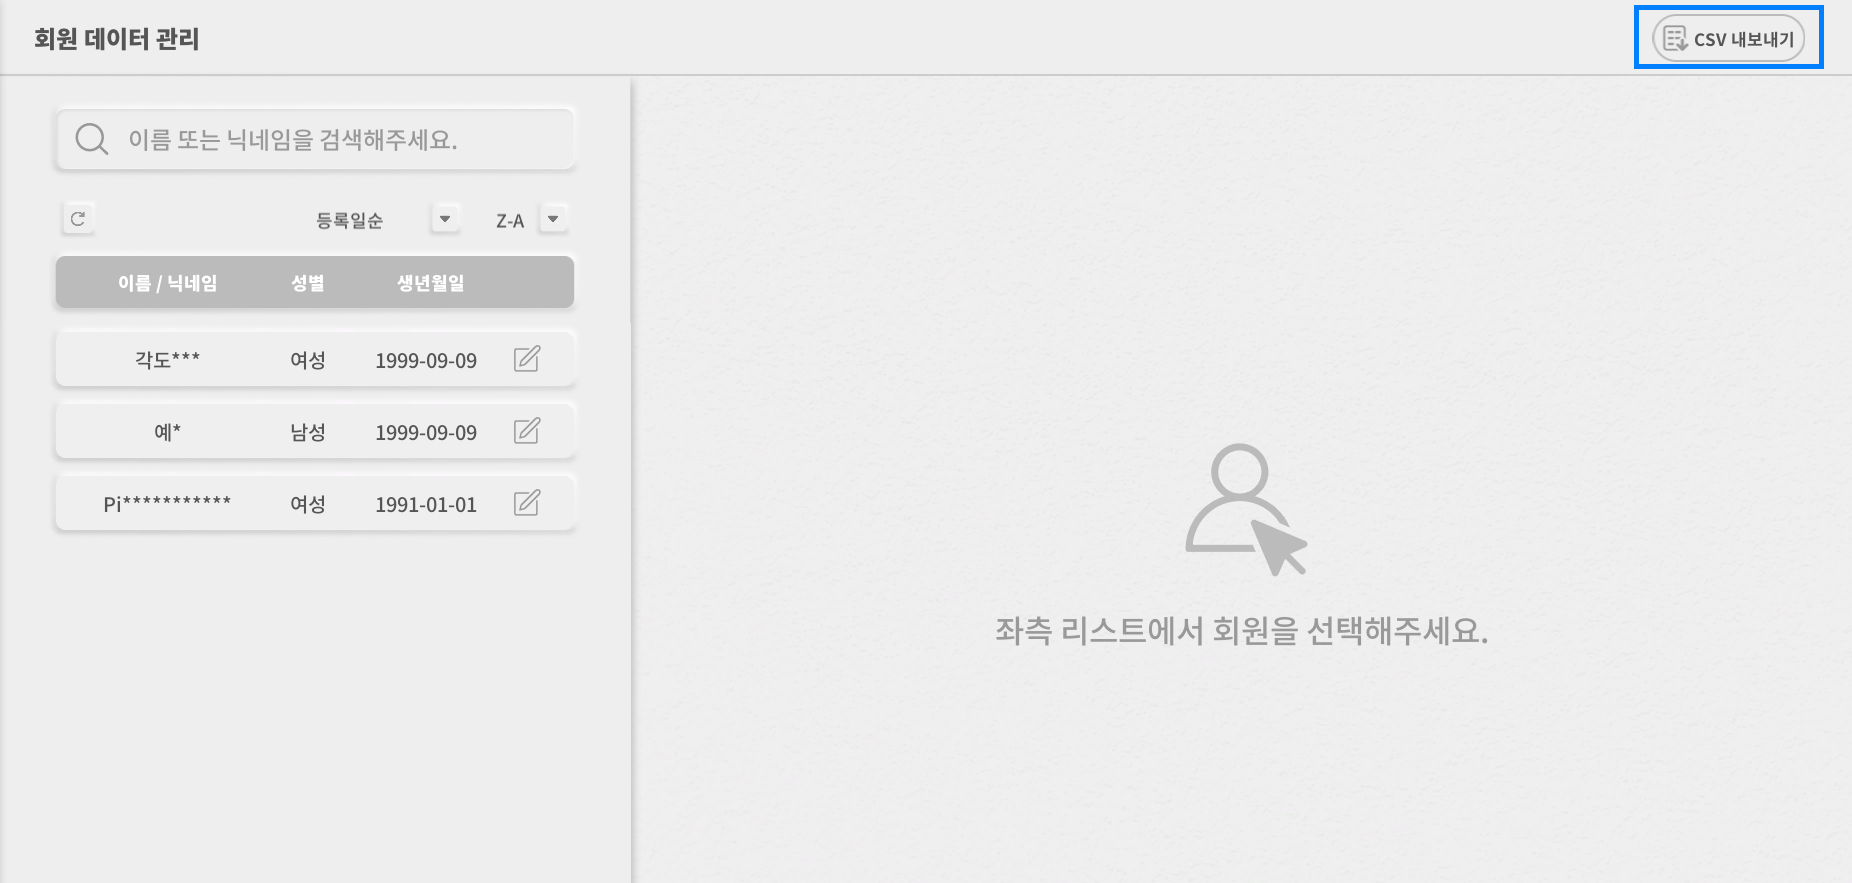Click the user-with-cursor placeholder icon

[1246, 509]
